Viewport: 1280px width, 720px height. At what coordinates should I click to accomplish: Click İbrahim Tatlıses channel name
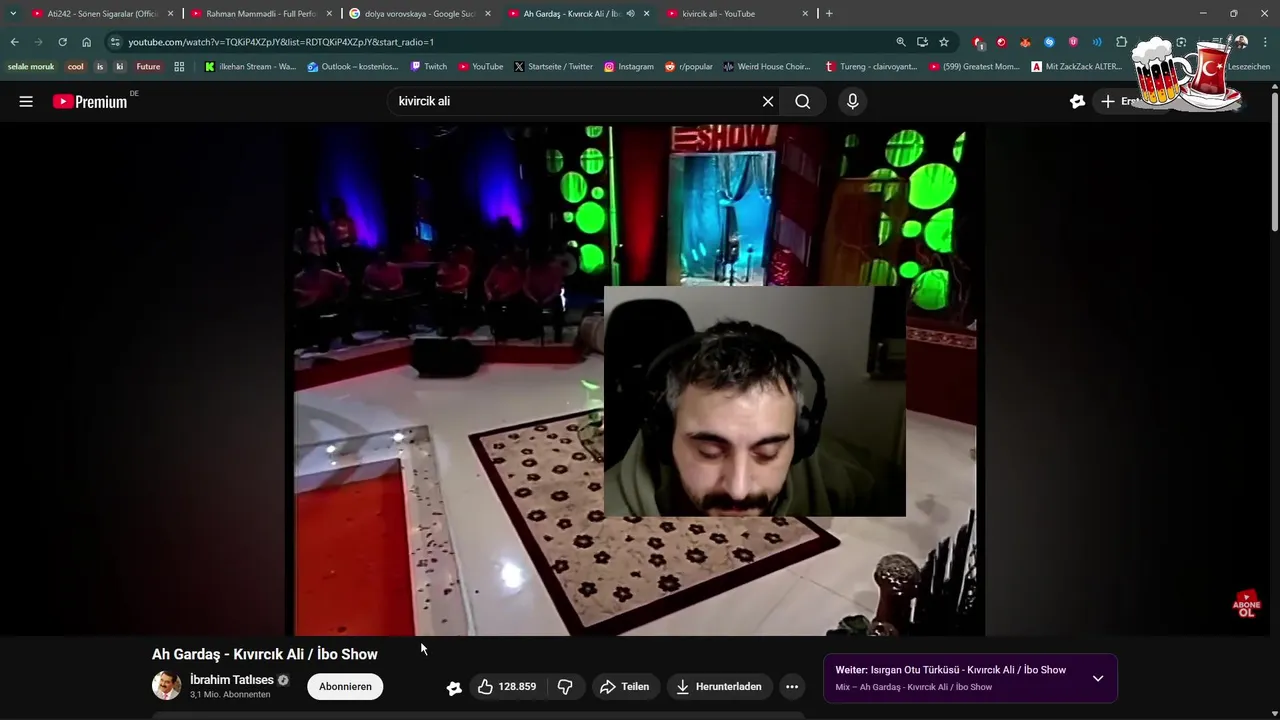point(232,680)
